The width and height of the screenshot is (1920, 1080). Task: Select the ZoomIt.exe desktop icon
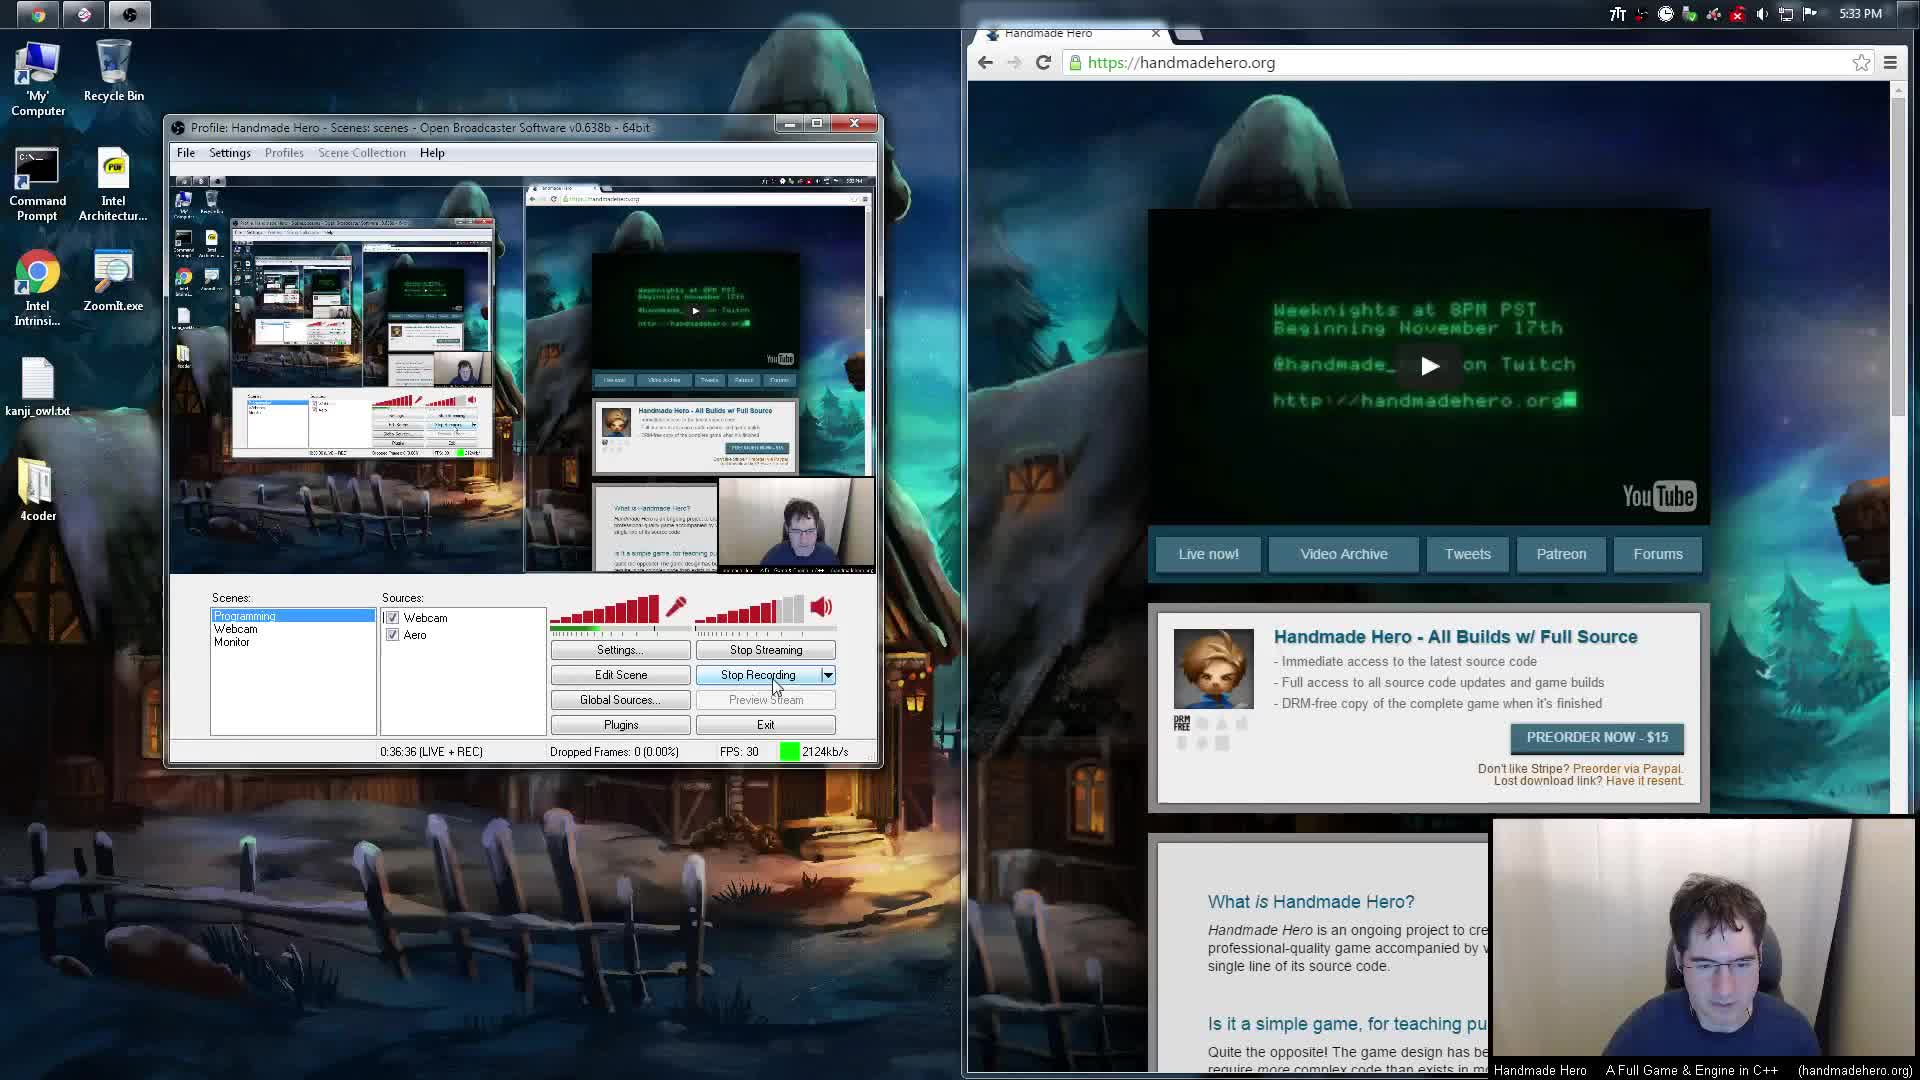point(113,282)
